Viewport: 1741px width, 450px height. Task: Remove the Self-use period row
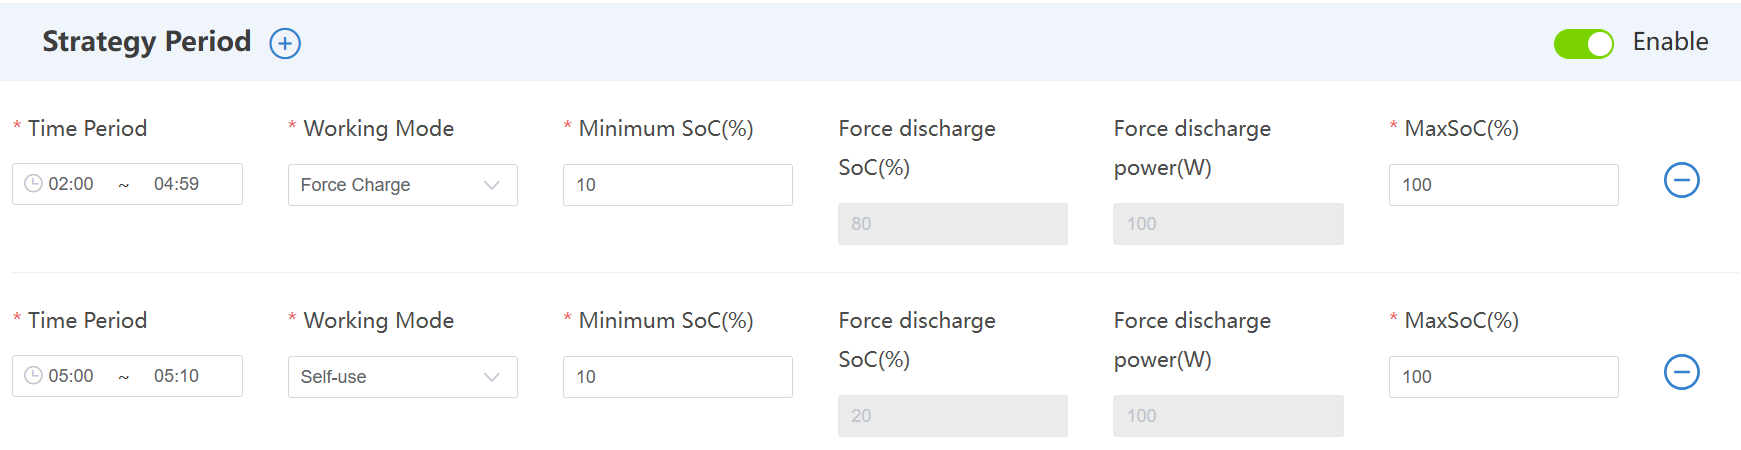(1681, 373)
